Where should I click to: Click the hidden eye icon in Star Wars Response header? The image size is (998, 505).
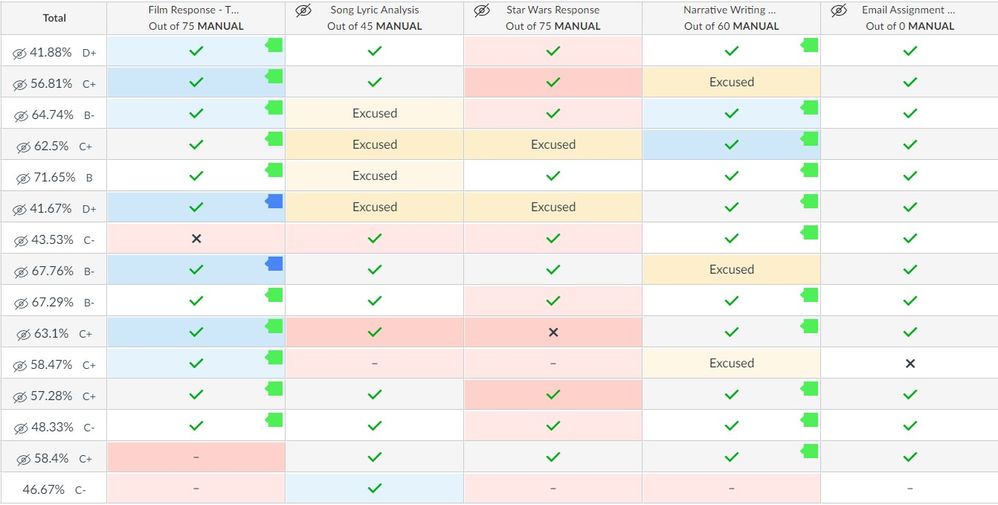tap(482, 10)
